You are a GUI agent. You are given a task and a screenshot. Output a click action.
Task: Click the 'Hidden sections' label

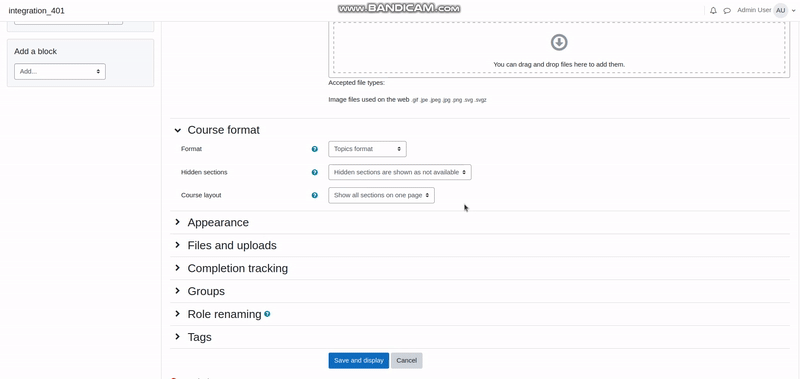(x=204, y=172)
